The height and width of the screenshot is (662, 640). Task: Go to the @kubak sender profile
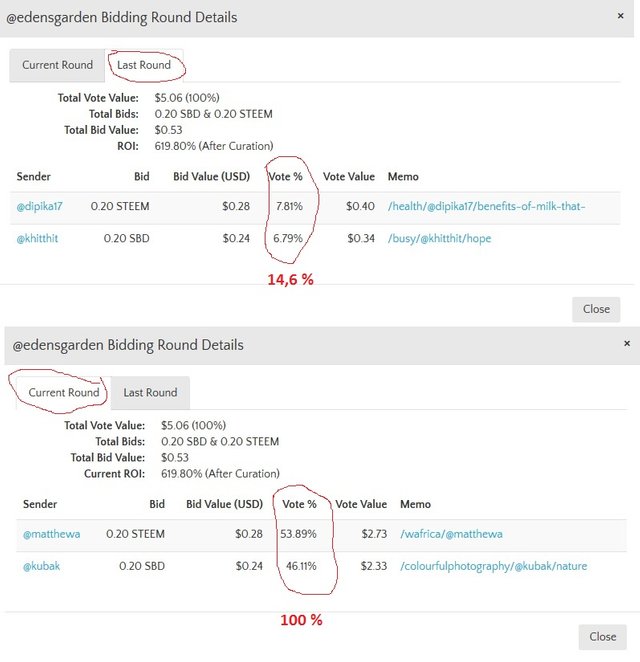(x=41, y=566)
